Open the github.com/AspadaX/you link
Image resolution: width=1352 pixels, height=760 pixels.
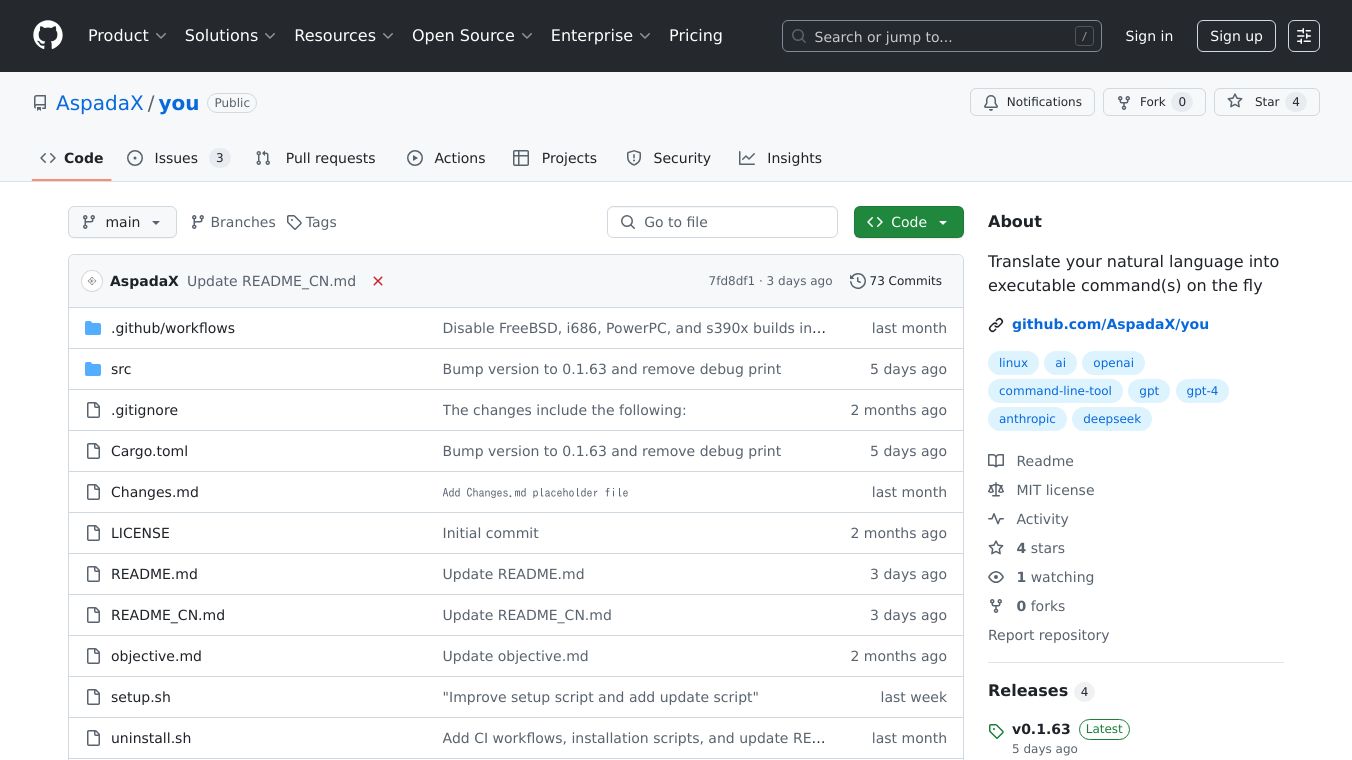(1110, 324)
